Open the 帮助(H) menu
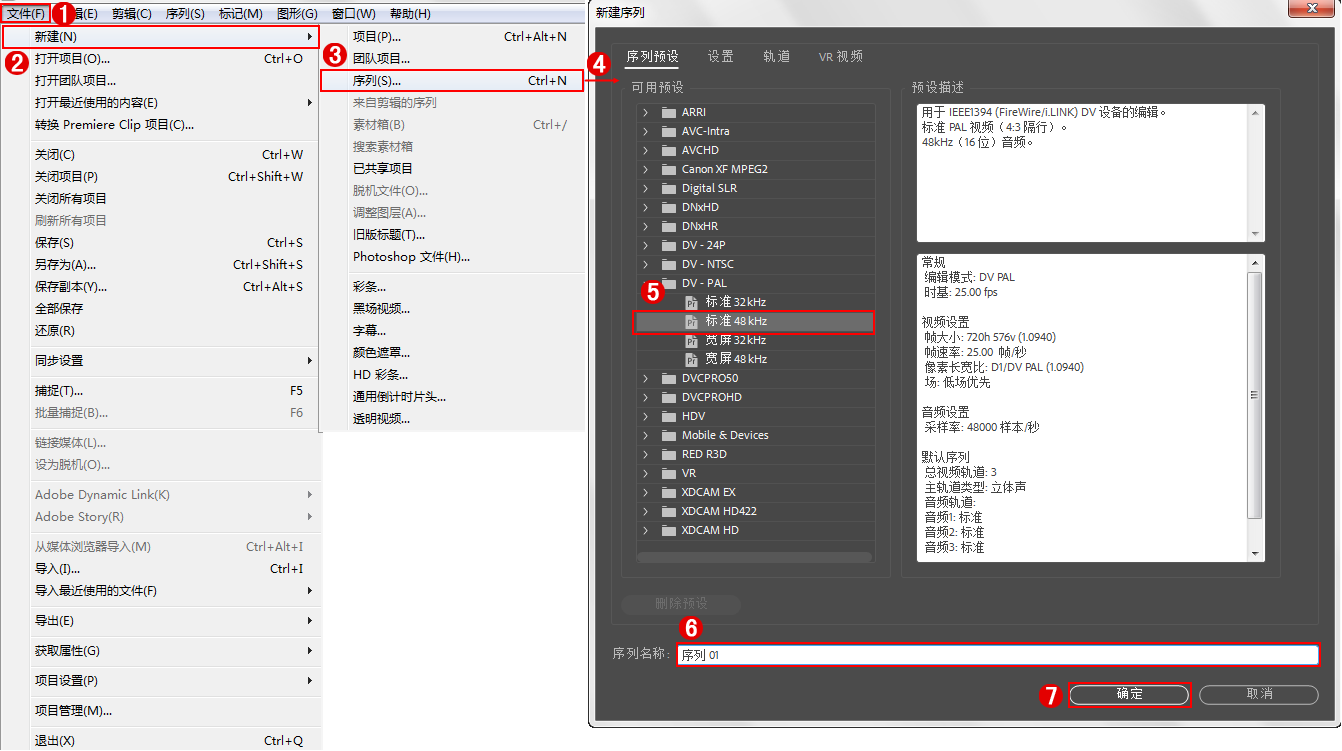 (410, 13)
